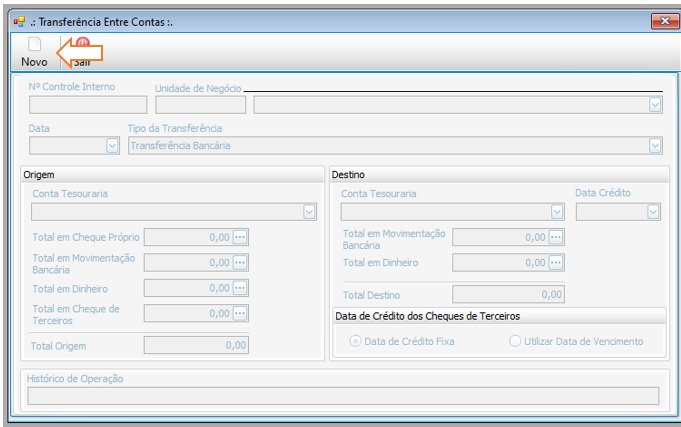681x427 pixels.
Task: Click the Sair exit toolbar button
Action: tap(82, 52)
